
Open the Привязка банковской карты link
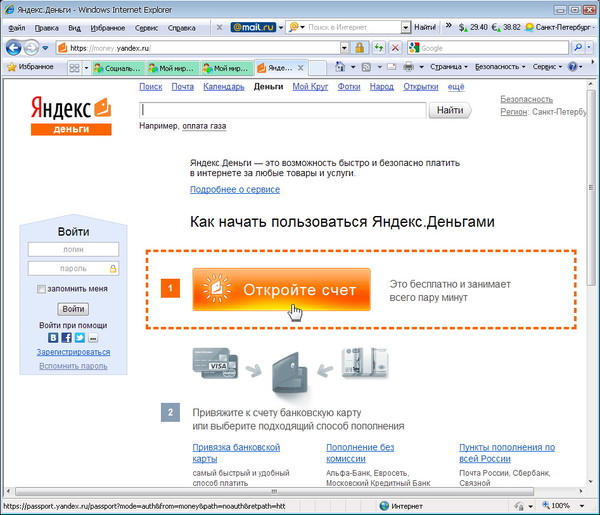236,453
